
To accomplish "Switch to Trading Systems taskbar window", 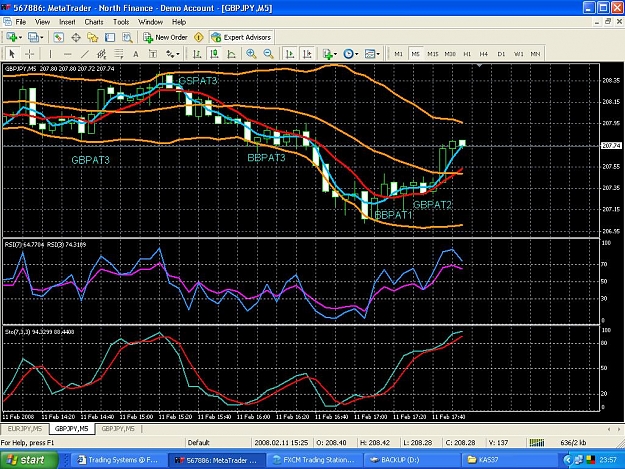I will click(118, 460).
